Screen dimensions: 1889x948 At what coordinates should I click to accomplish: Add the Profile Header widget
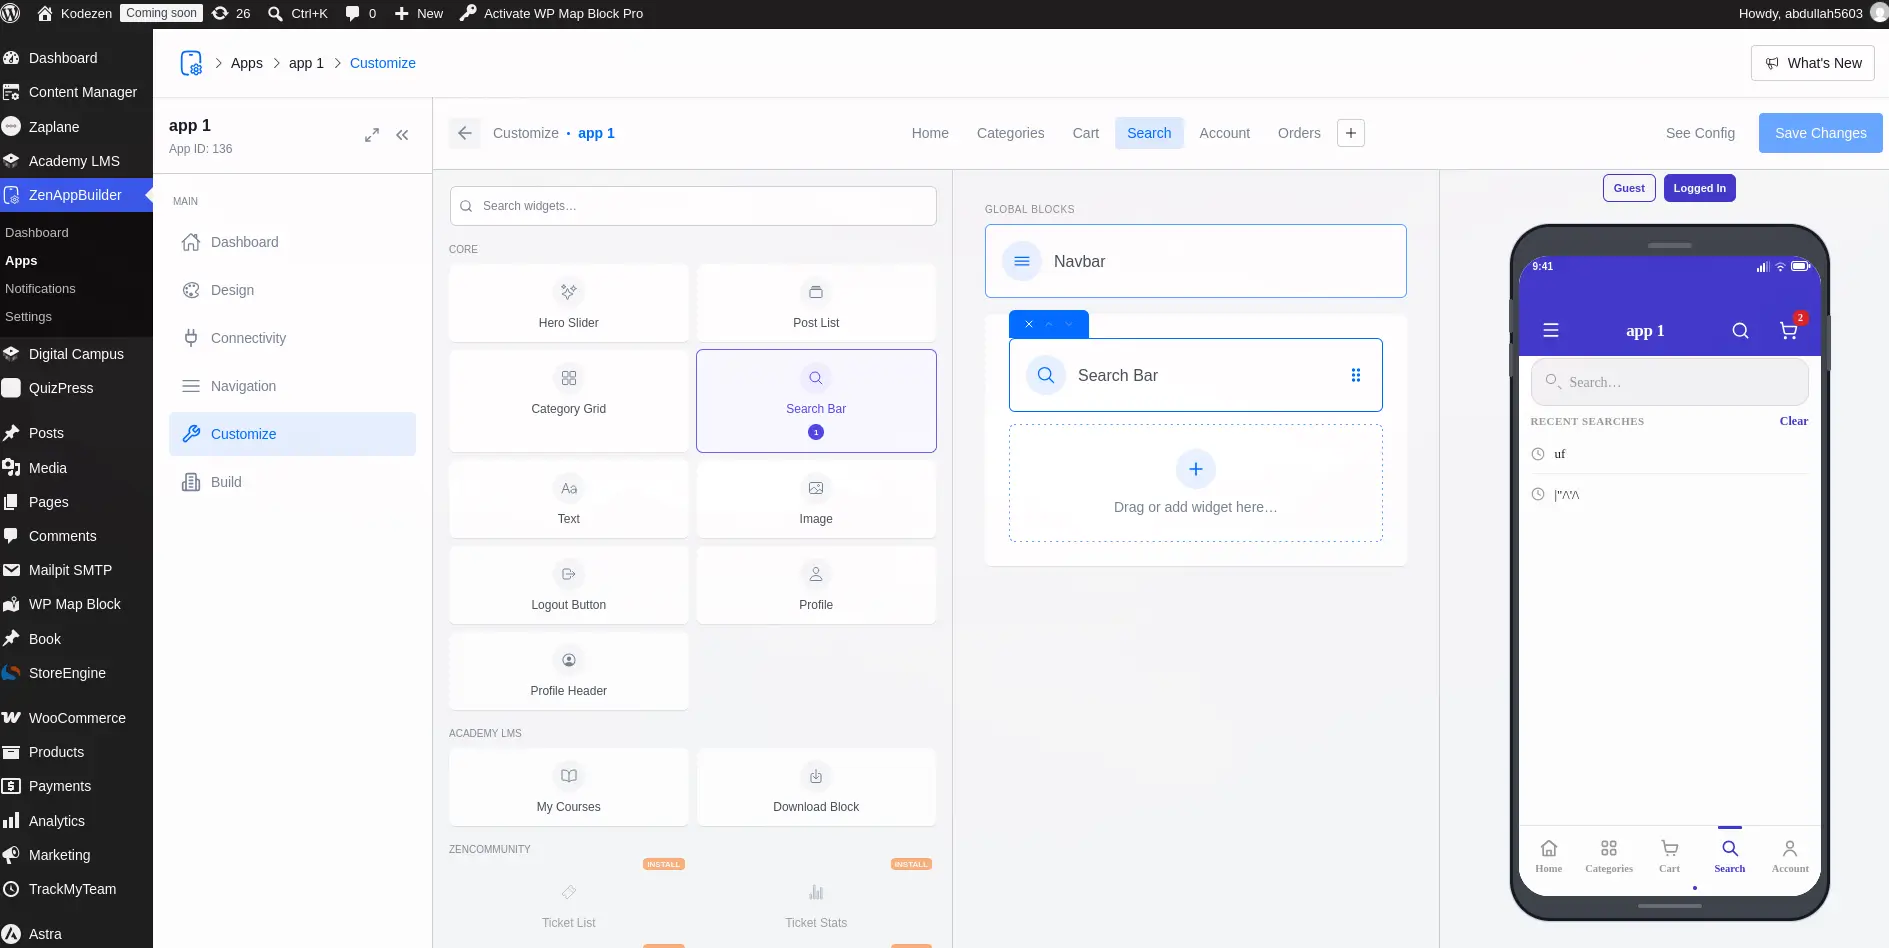coord(569,671)
